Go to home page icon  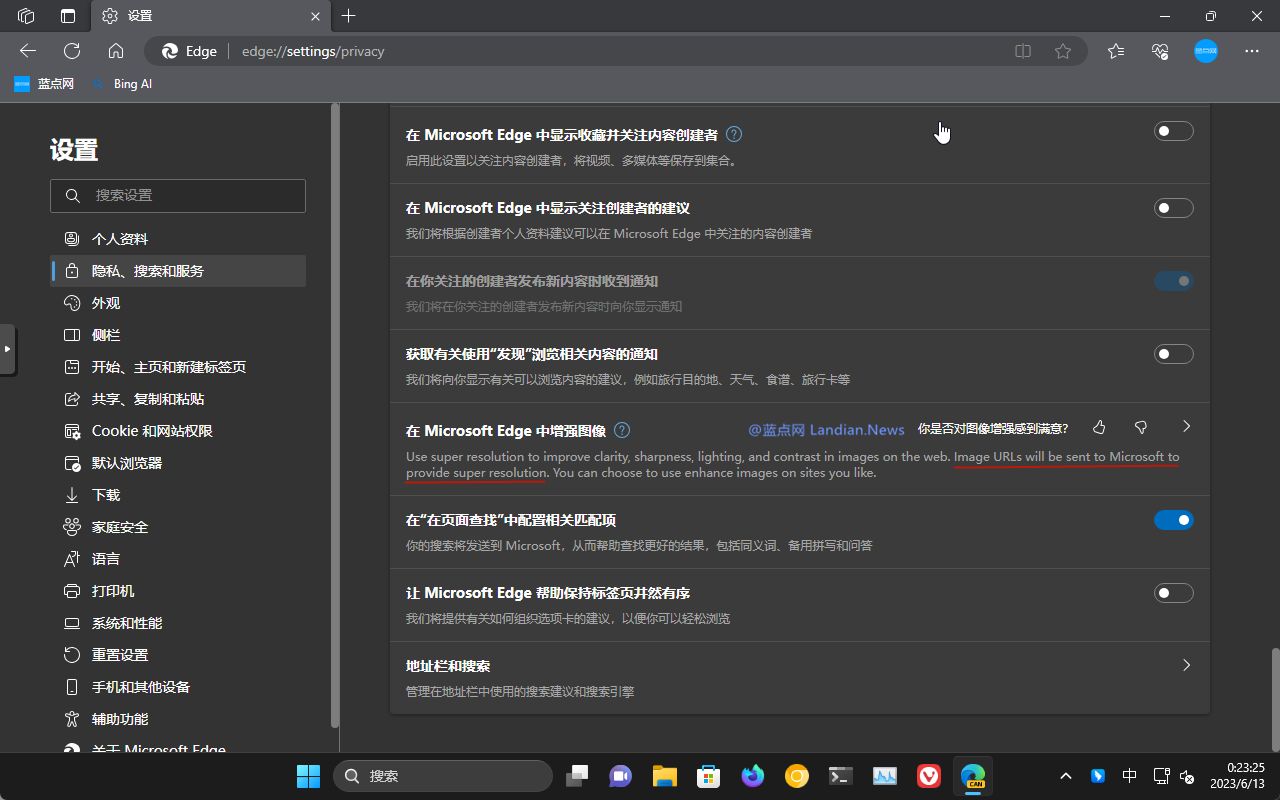click(116, 51)
